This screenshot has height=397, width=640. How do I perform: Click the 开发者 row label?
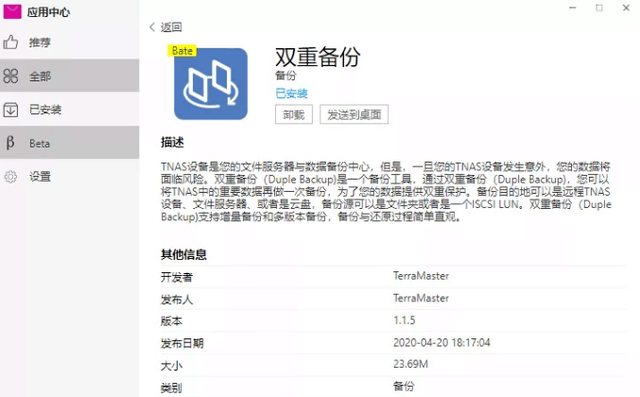pos(176,277)
